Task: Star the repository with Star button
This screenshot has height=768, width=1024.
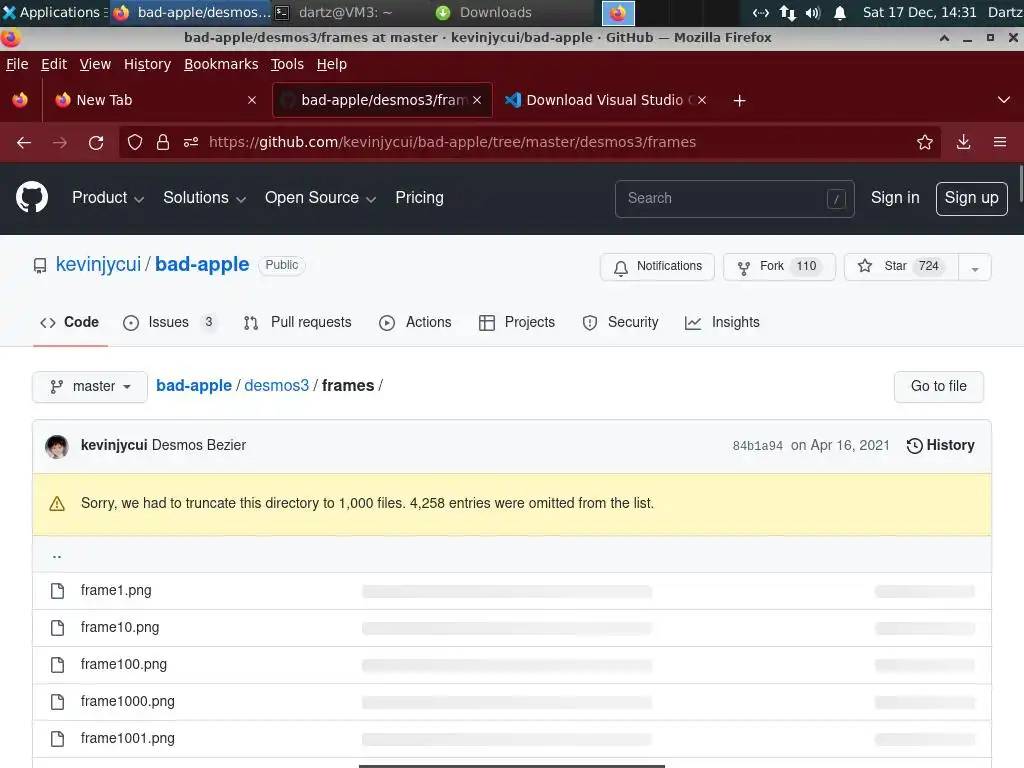Action: (901, 266)
